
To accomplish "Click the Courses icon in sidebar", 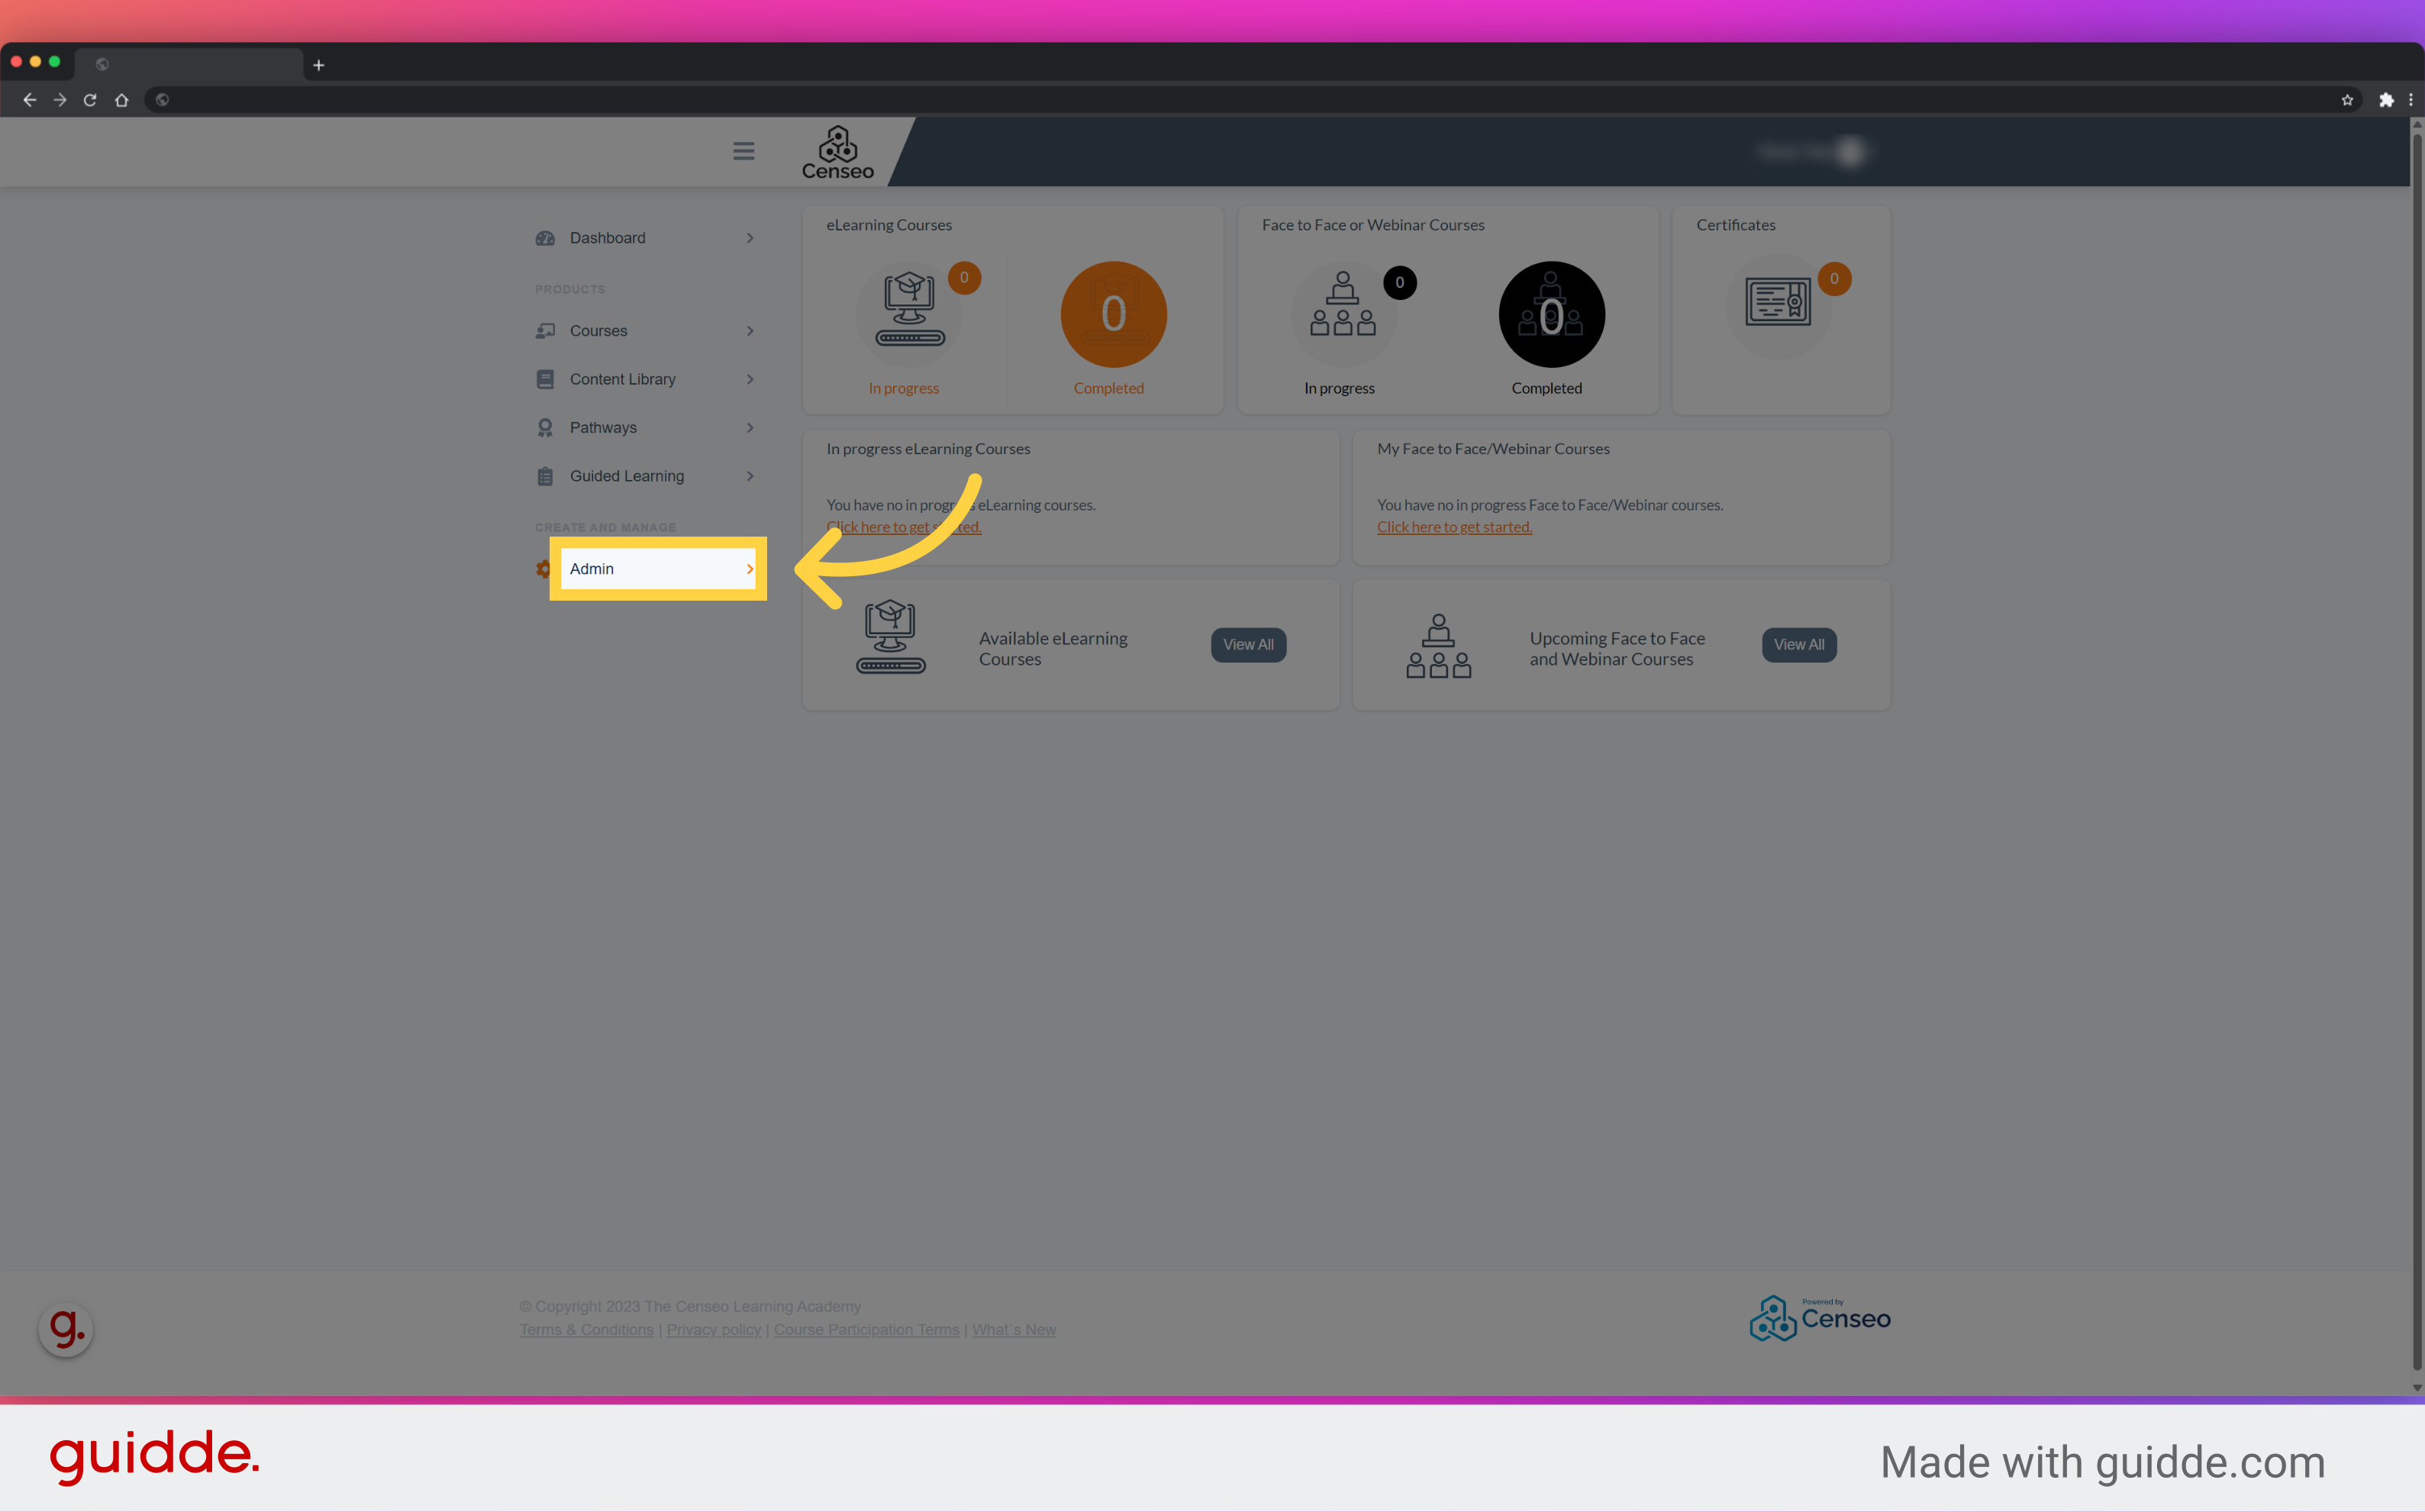I will coord(543,329).
